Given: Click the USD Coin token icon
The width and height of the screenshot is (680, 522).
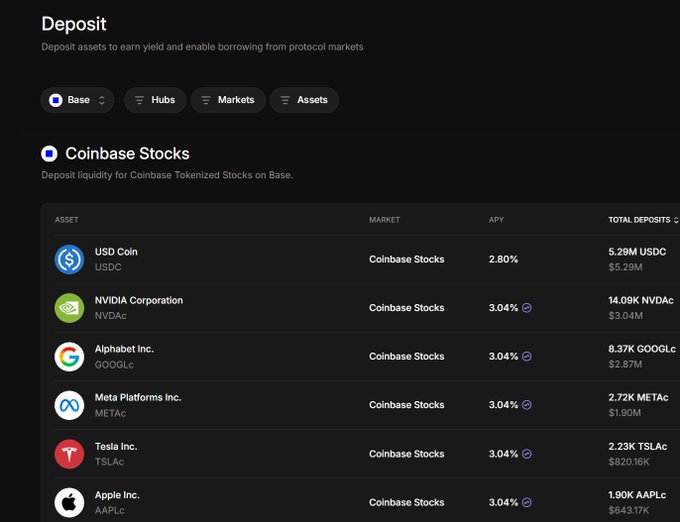Looking at the screenshot, I should pyautogui.click(x=69, y=259).
